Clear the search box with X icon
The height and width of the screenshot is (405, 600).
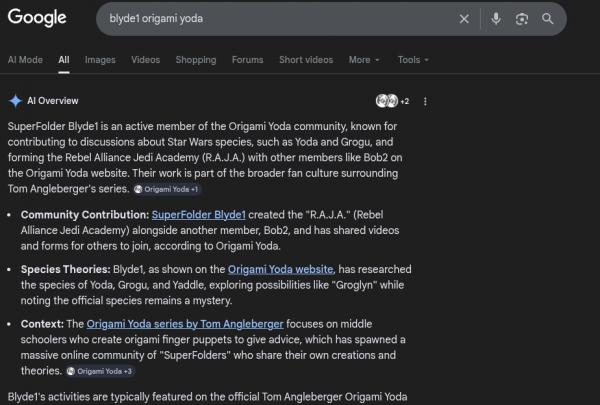click(x=464, y=19)
